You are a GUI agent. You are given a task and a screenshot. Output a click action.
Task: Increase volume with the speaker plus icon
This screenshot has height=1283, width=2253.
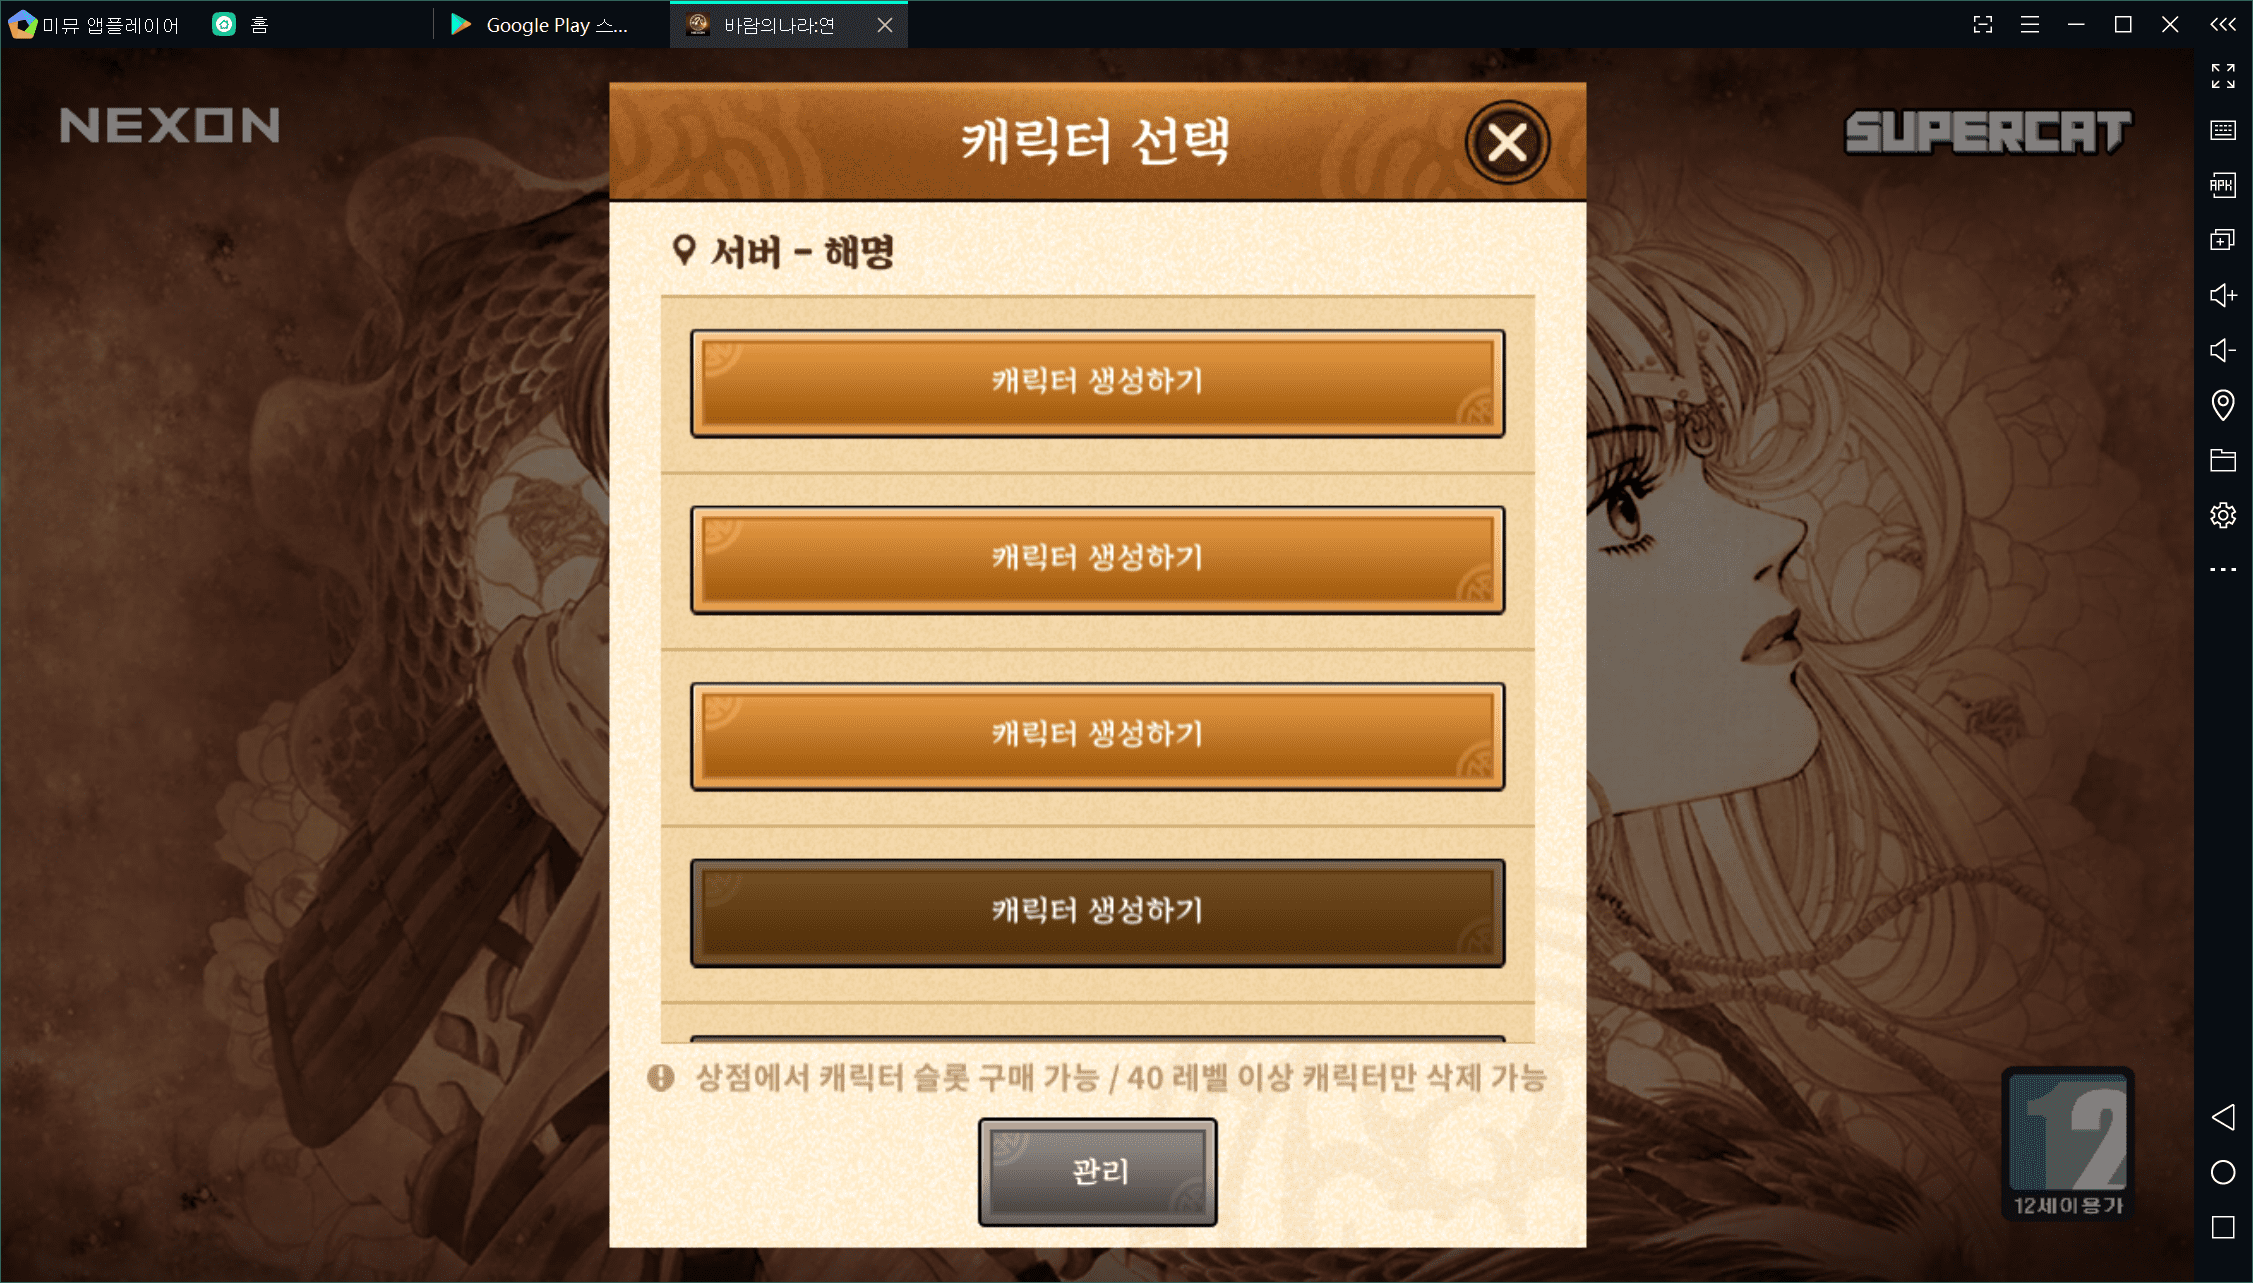coord(2222,295)
